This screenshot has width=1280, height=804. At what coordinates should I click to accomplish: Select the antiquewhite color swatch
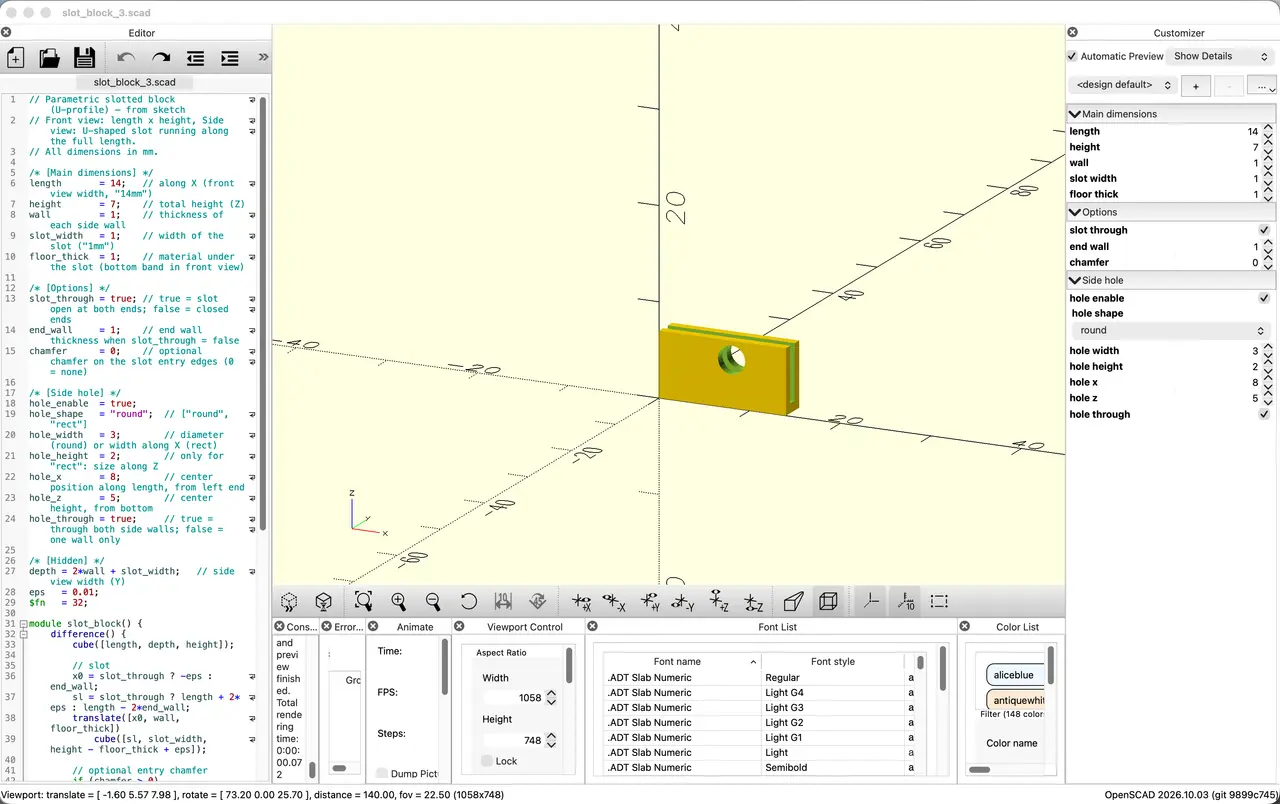[1015, 700]
